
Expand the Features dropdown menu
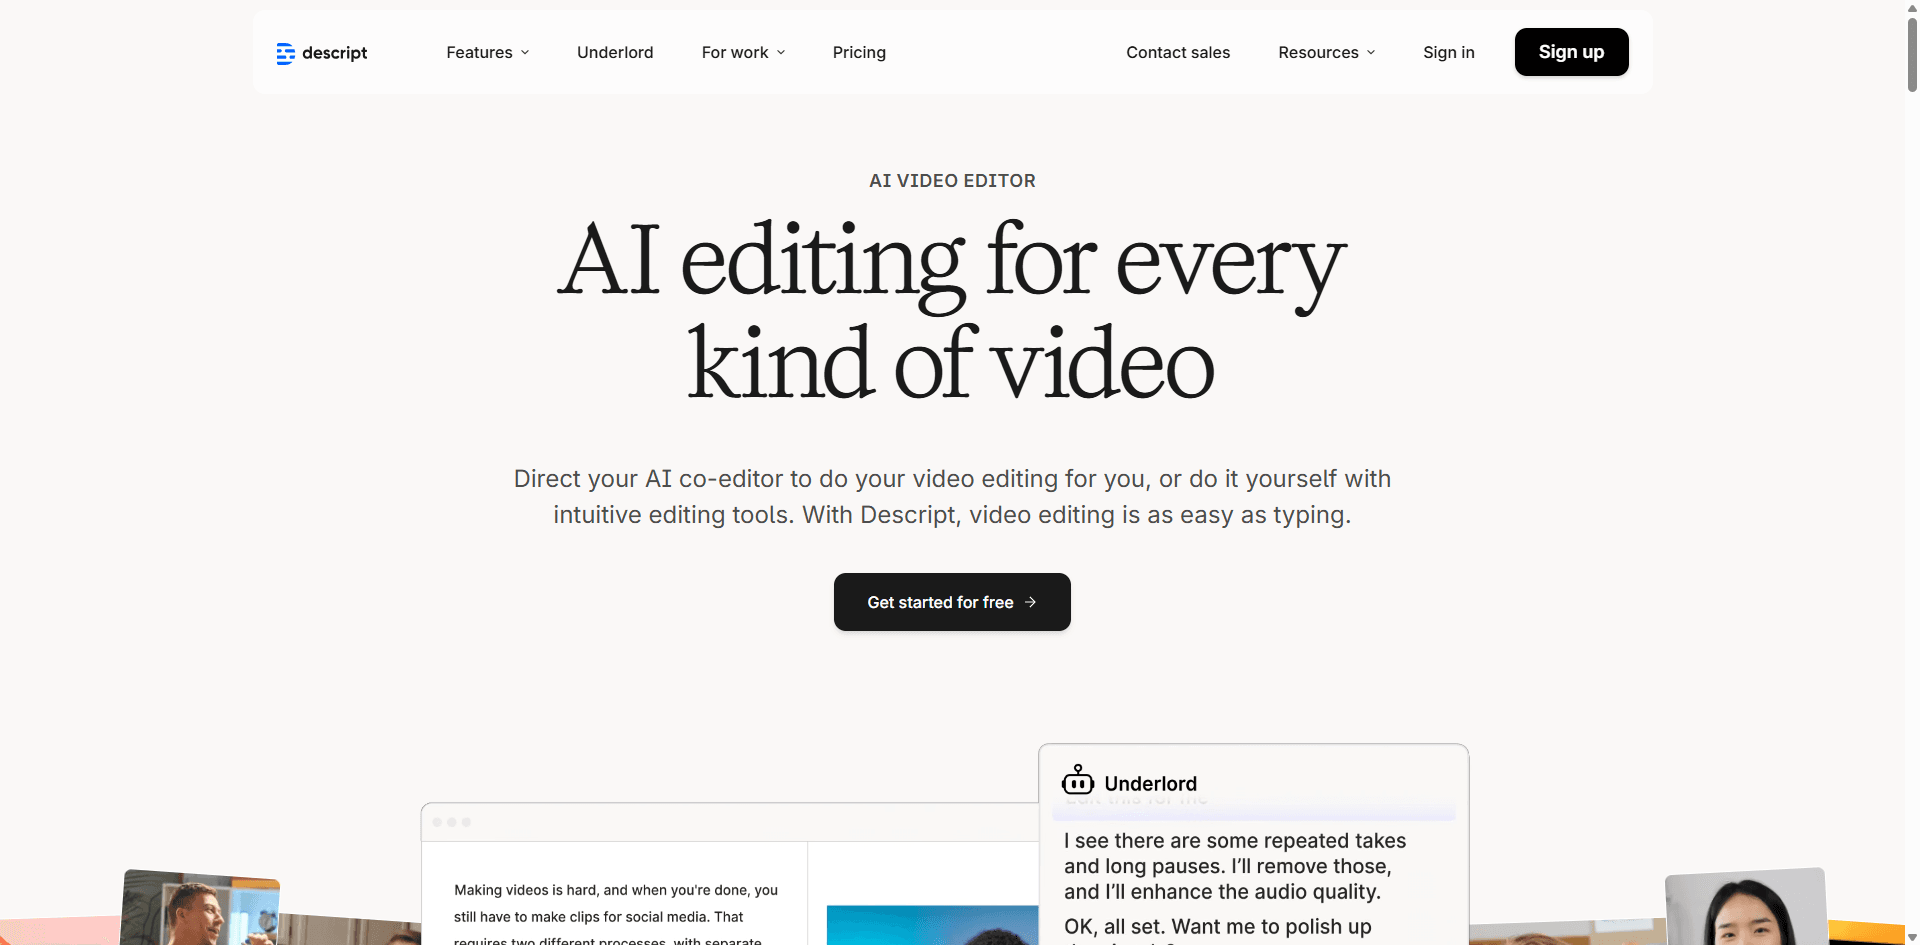tap(487, 52)
